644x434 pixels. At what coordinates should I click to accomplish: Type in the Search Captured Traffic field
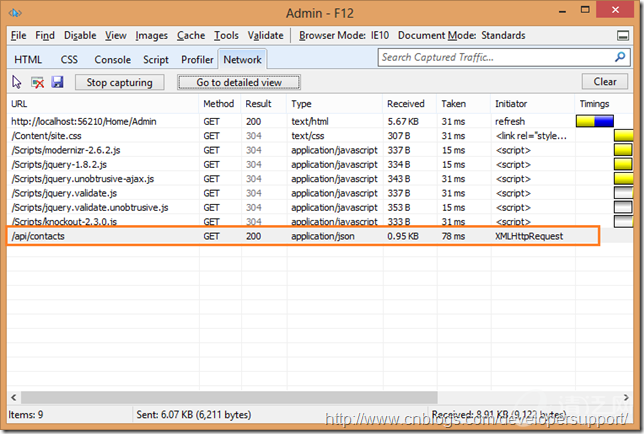[x=495, y=57]
